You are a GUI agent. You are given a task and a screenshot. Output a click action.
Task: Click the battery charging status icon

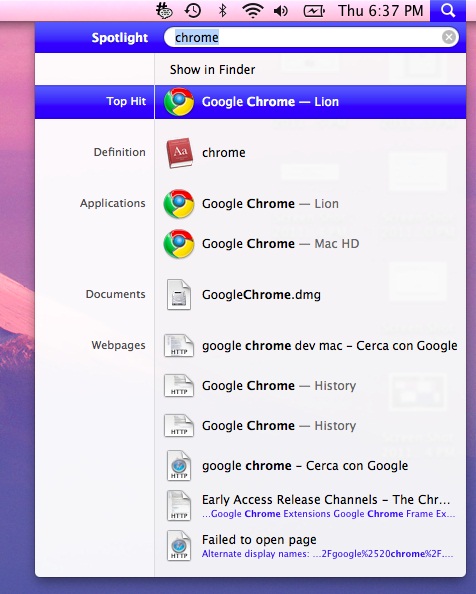(314, 11)
